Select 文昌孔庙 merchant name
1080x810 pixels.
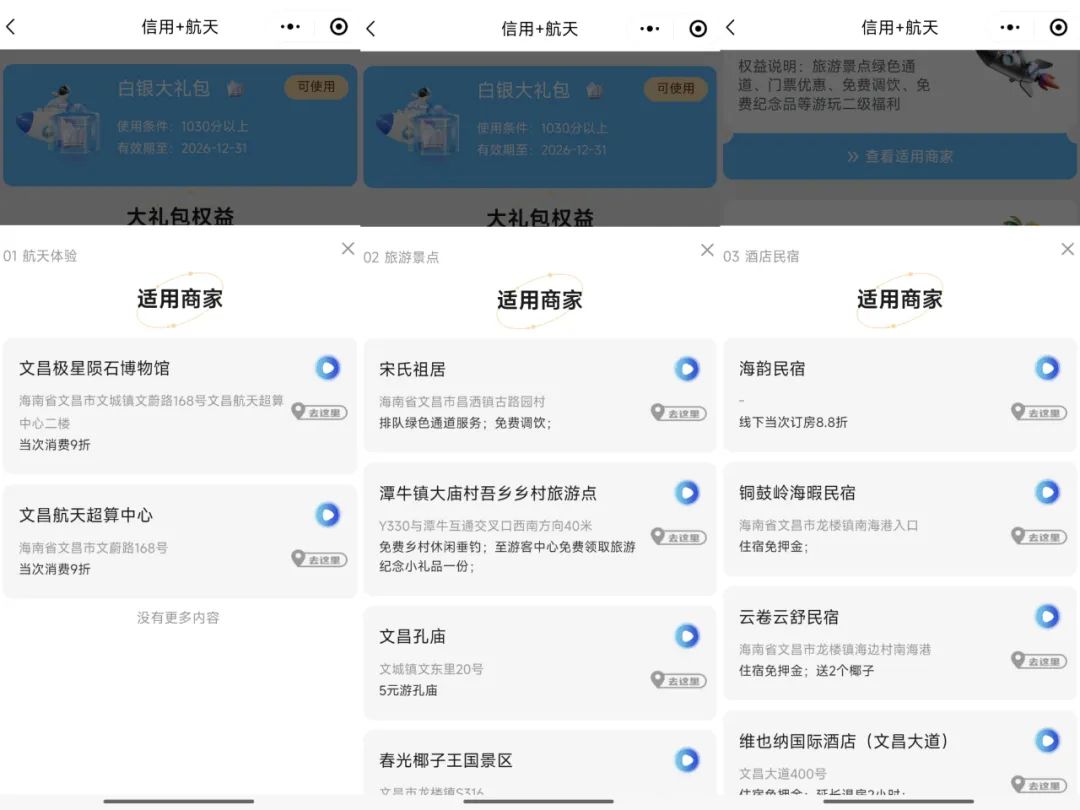413,636
